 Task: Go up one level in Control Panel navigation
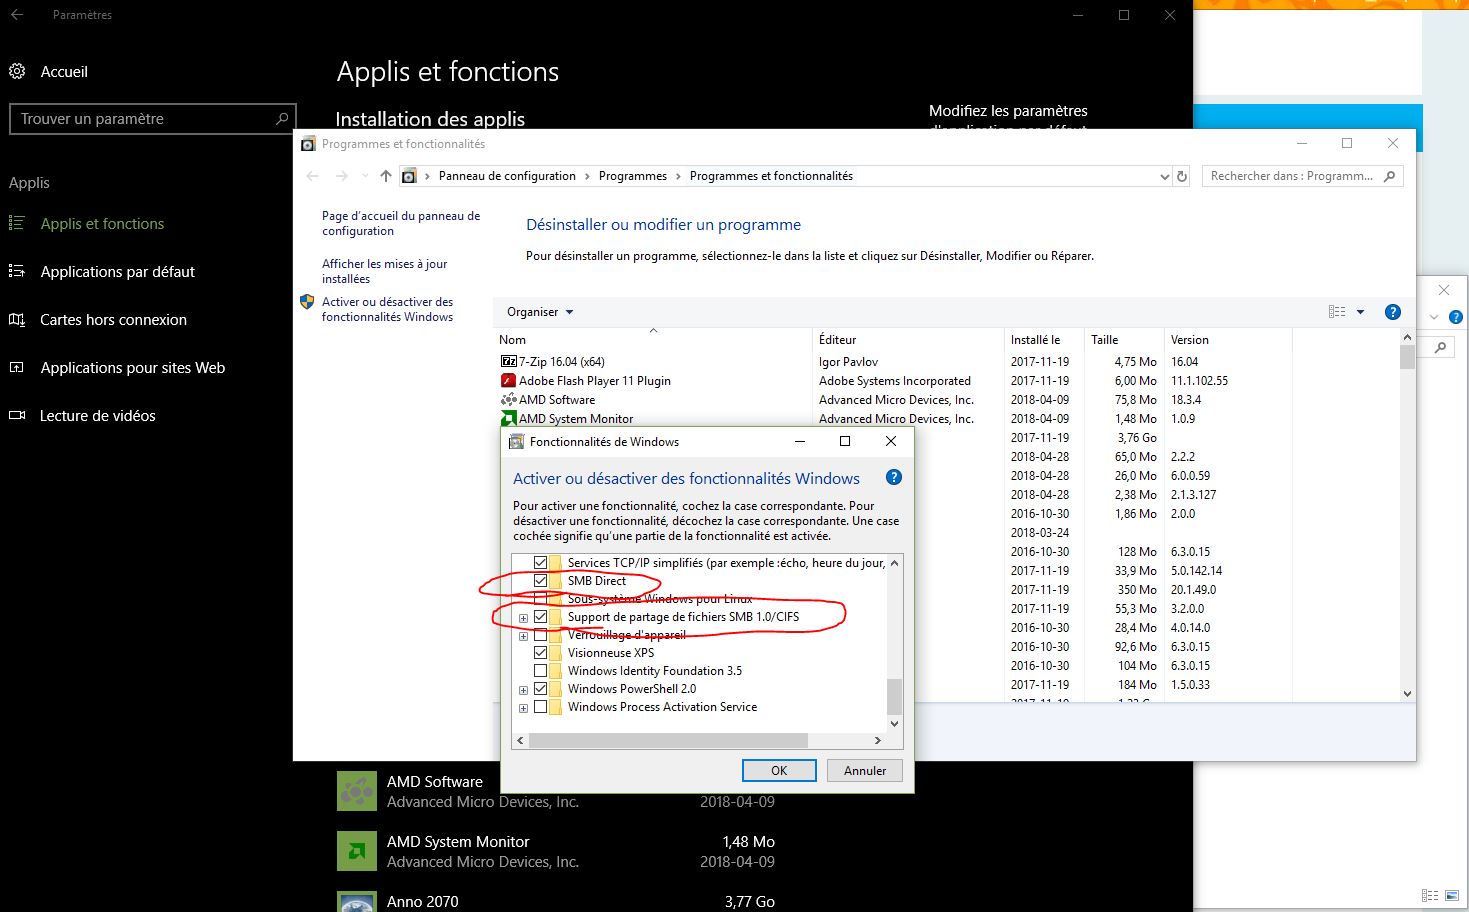[386, 176]
